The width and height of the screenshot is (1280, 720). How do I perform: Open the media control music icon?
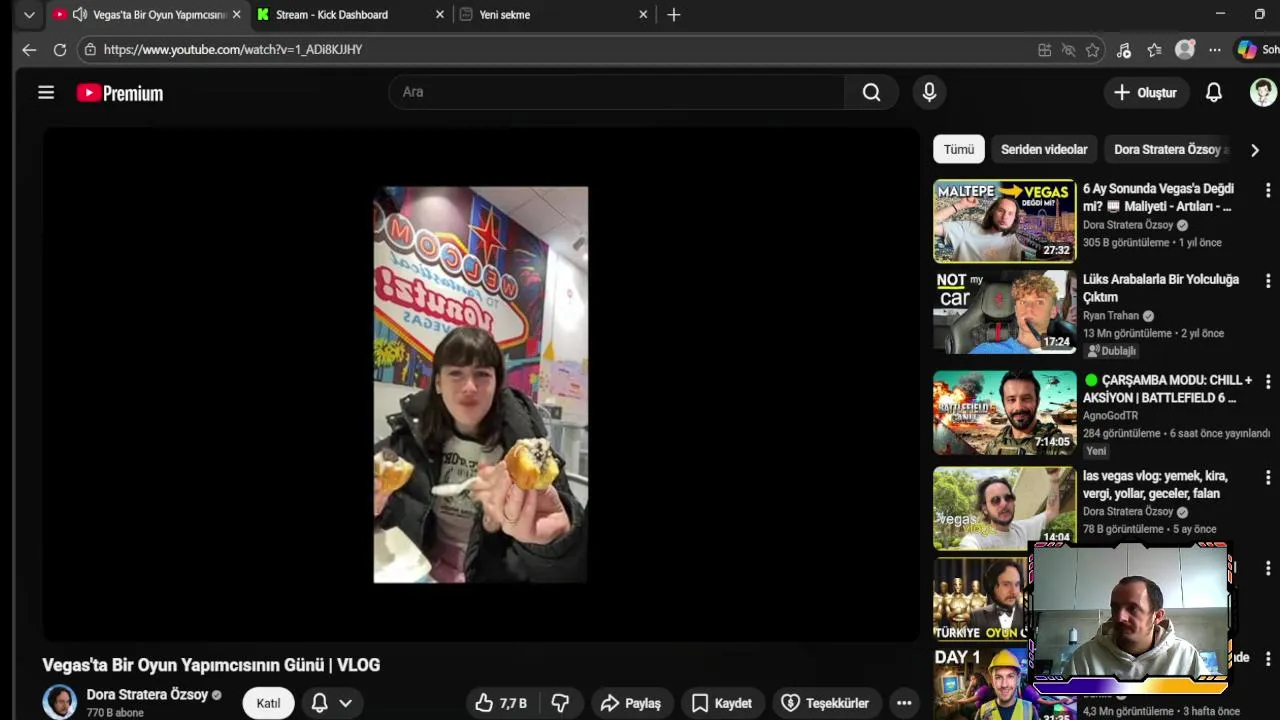tap(1124, 50)
